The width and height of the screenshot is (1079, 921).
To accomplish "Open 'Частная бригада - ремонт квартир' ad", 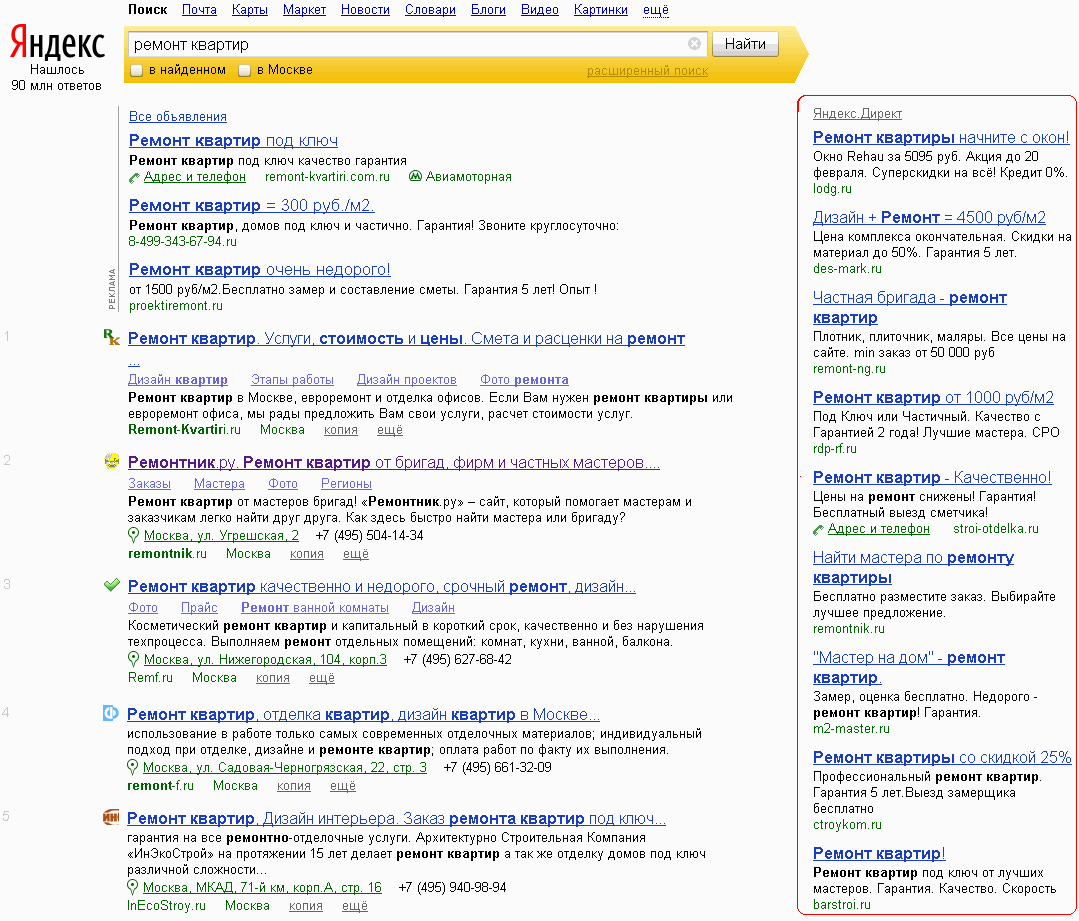I will pos(910,307).
